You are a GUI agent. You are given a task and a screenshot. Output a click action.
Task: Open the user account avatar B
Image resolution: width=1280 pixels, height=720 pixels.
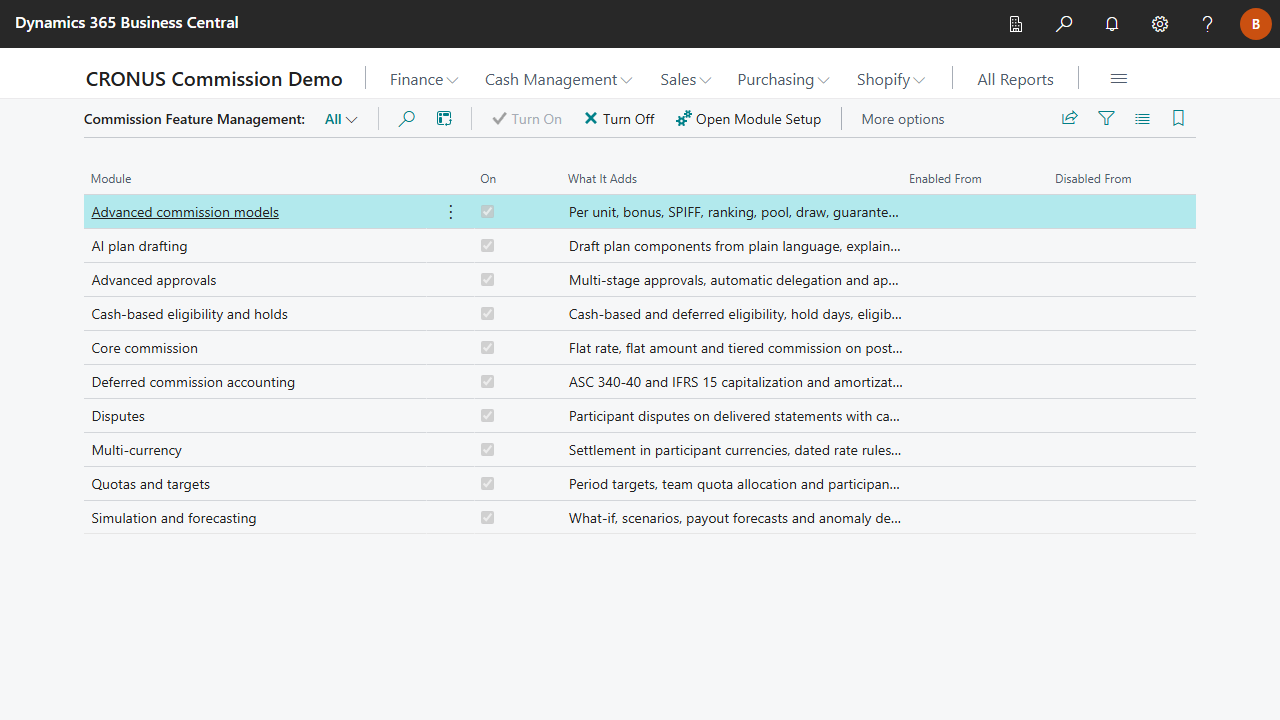pos(1256,24)
